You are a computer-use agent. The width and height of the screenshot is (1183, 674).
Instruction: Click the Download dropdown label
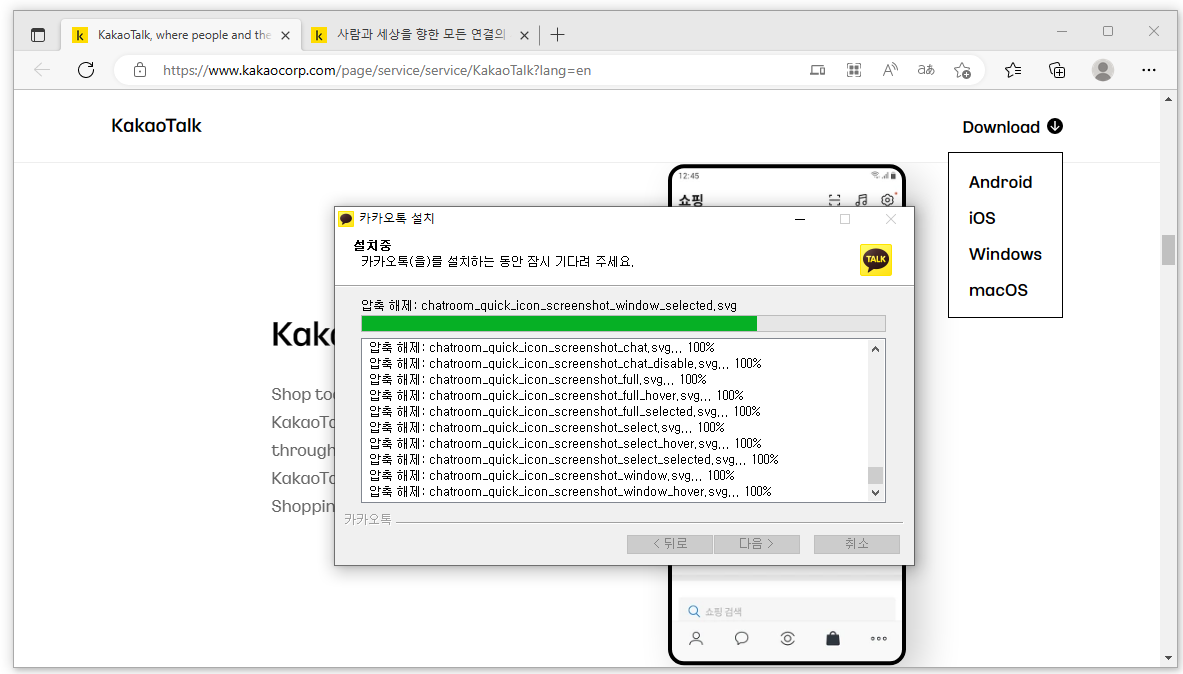[1000, 127]
